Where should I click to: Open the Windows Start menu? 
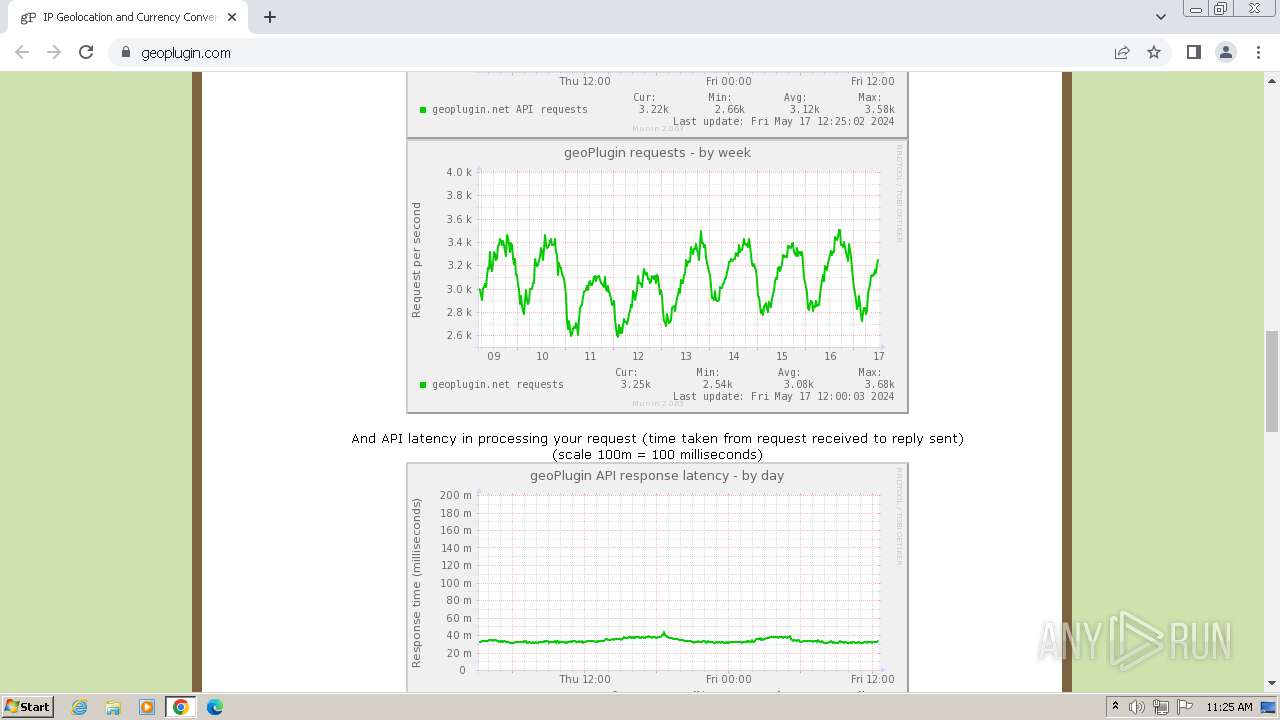tap(27, 706)
